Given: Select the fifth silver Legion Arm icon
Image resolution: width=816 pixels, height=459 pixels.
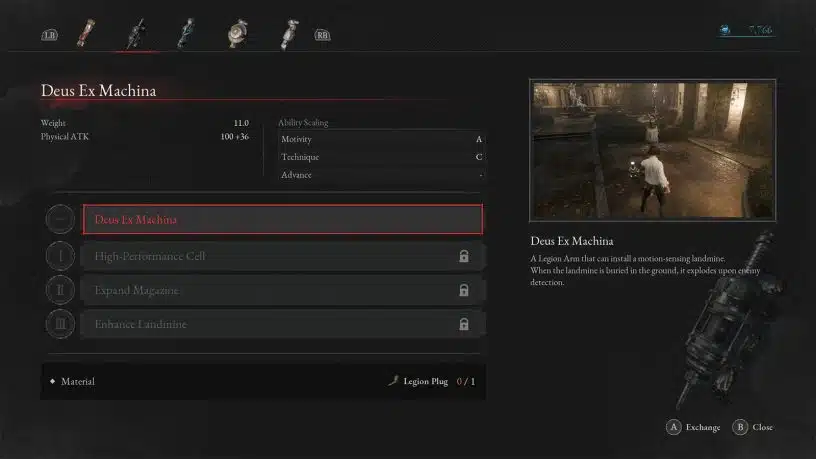Looking at the screenshot, I should tap(289, 34).
